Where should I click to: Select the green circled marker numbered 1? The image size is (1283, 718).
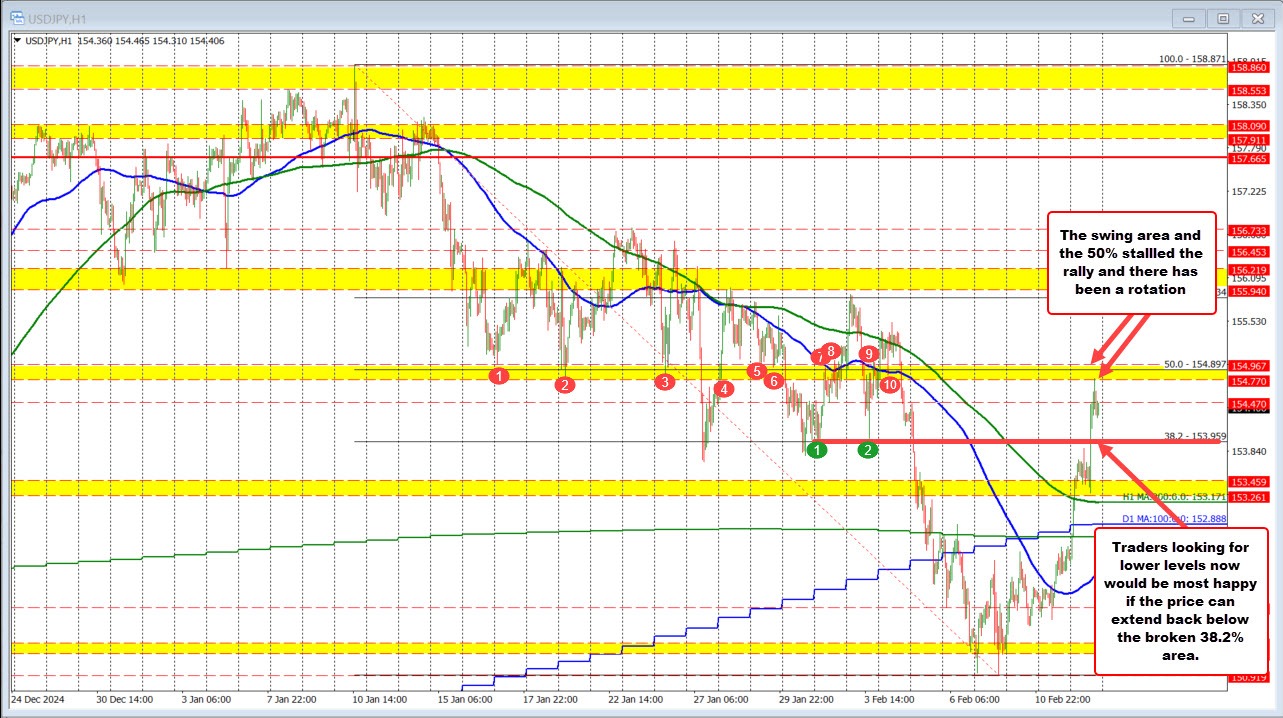coord(815,450)
